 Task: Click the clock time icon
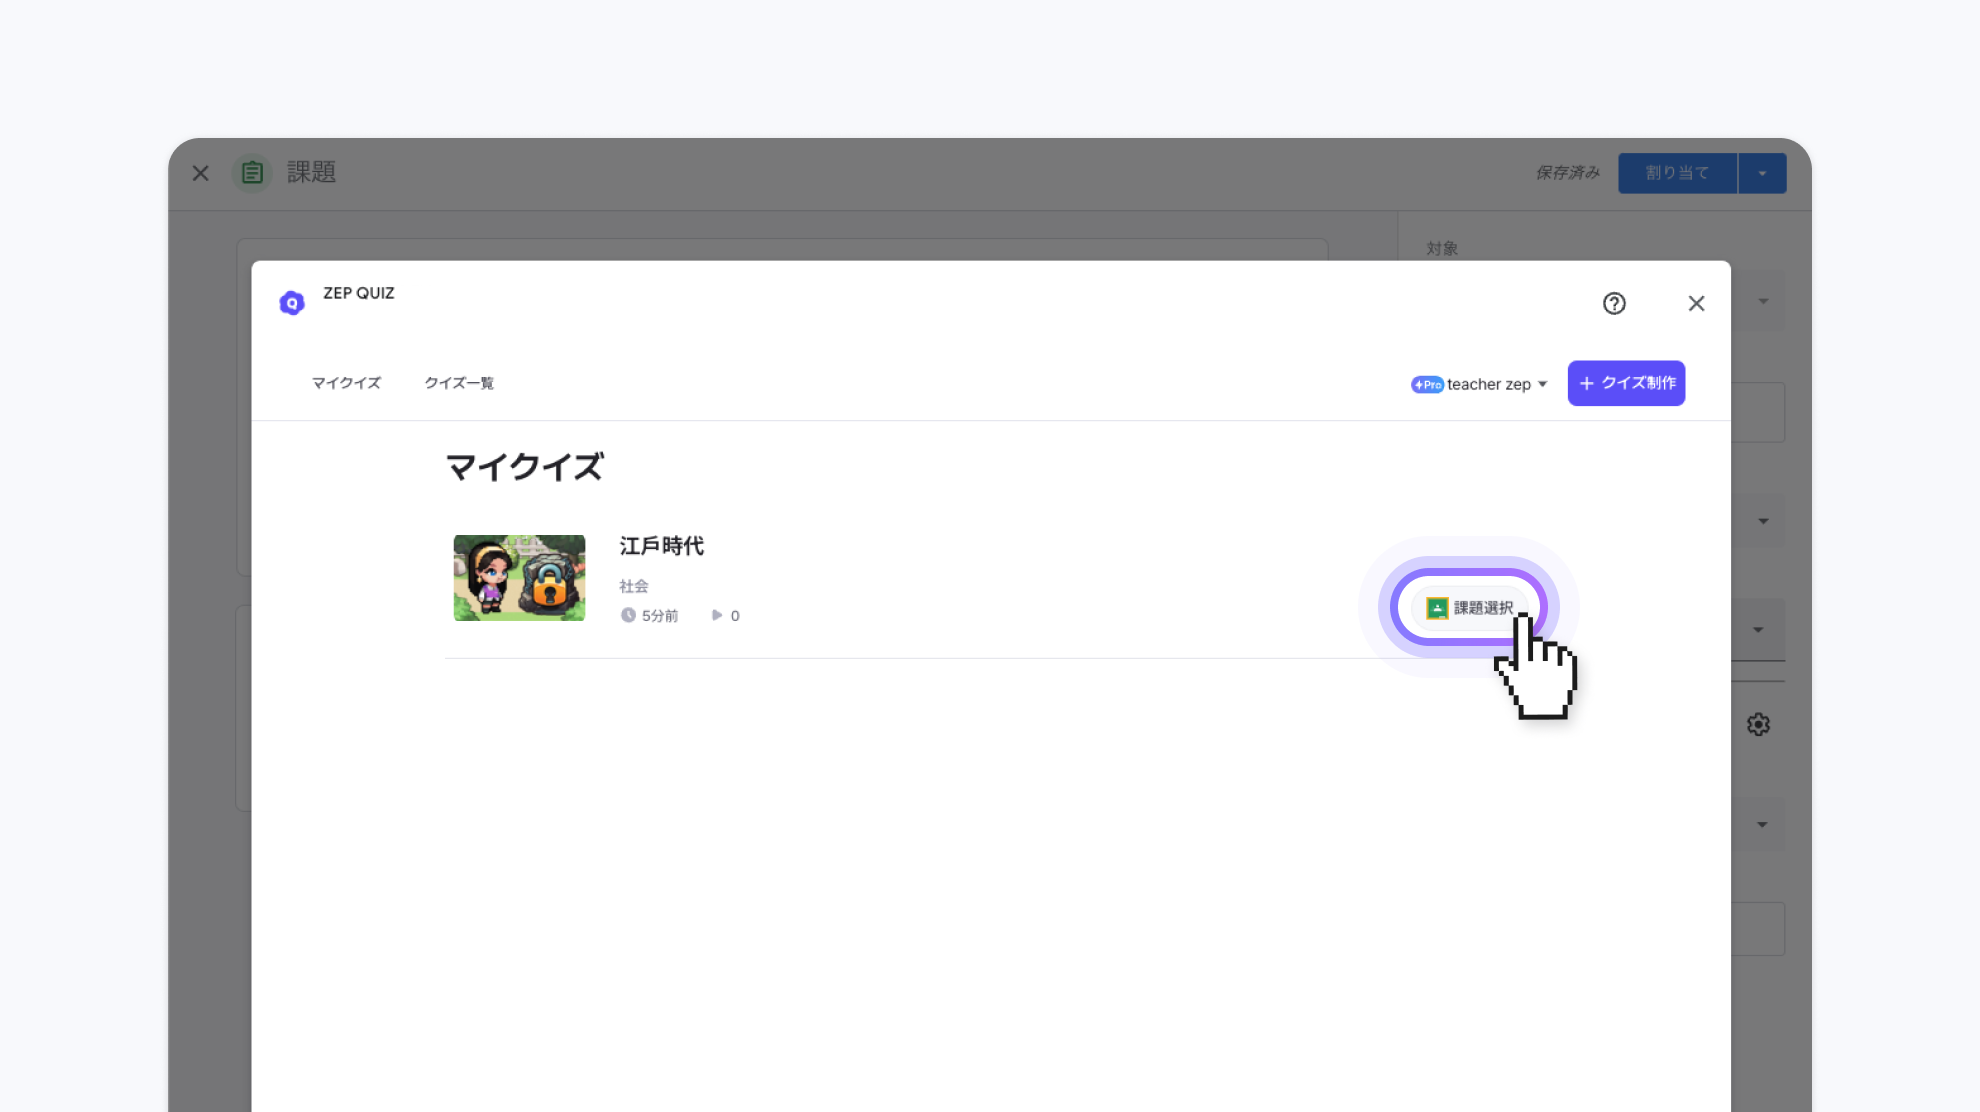click(628, 615)
